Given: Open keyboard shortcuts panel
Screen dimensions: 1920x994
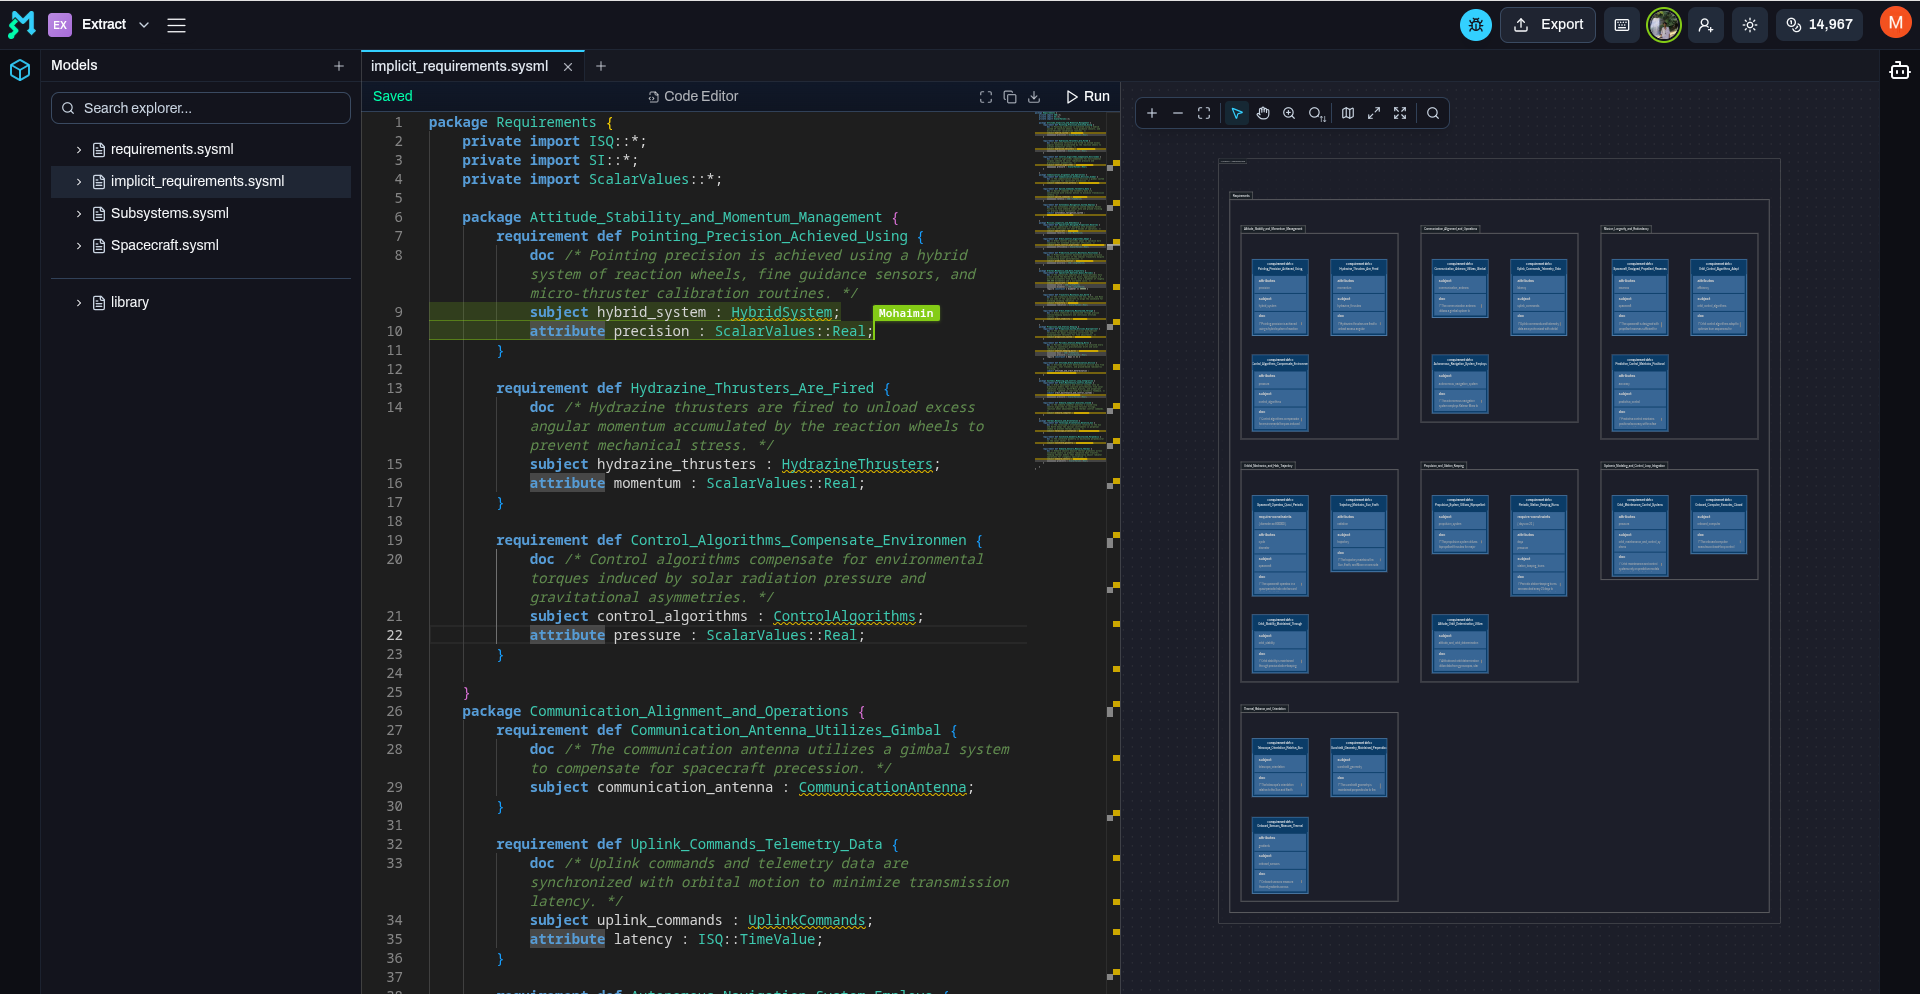Looking at the screenshot, I should 1622,25.
